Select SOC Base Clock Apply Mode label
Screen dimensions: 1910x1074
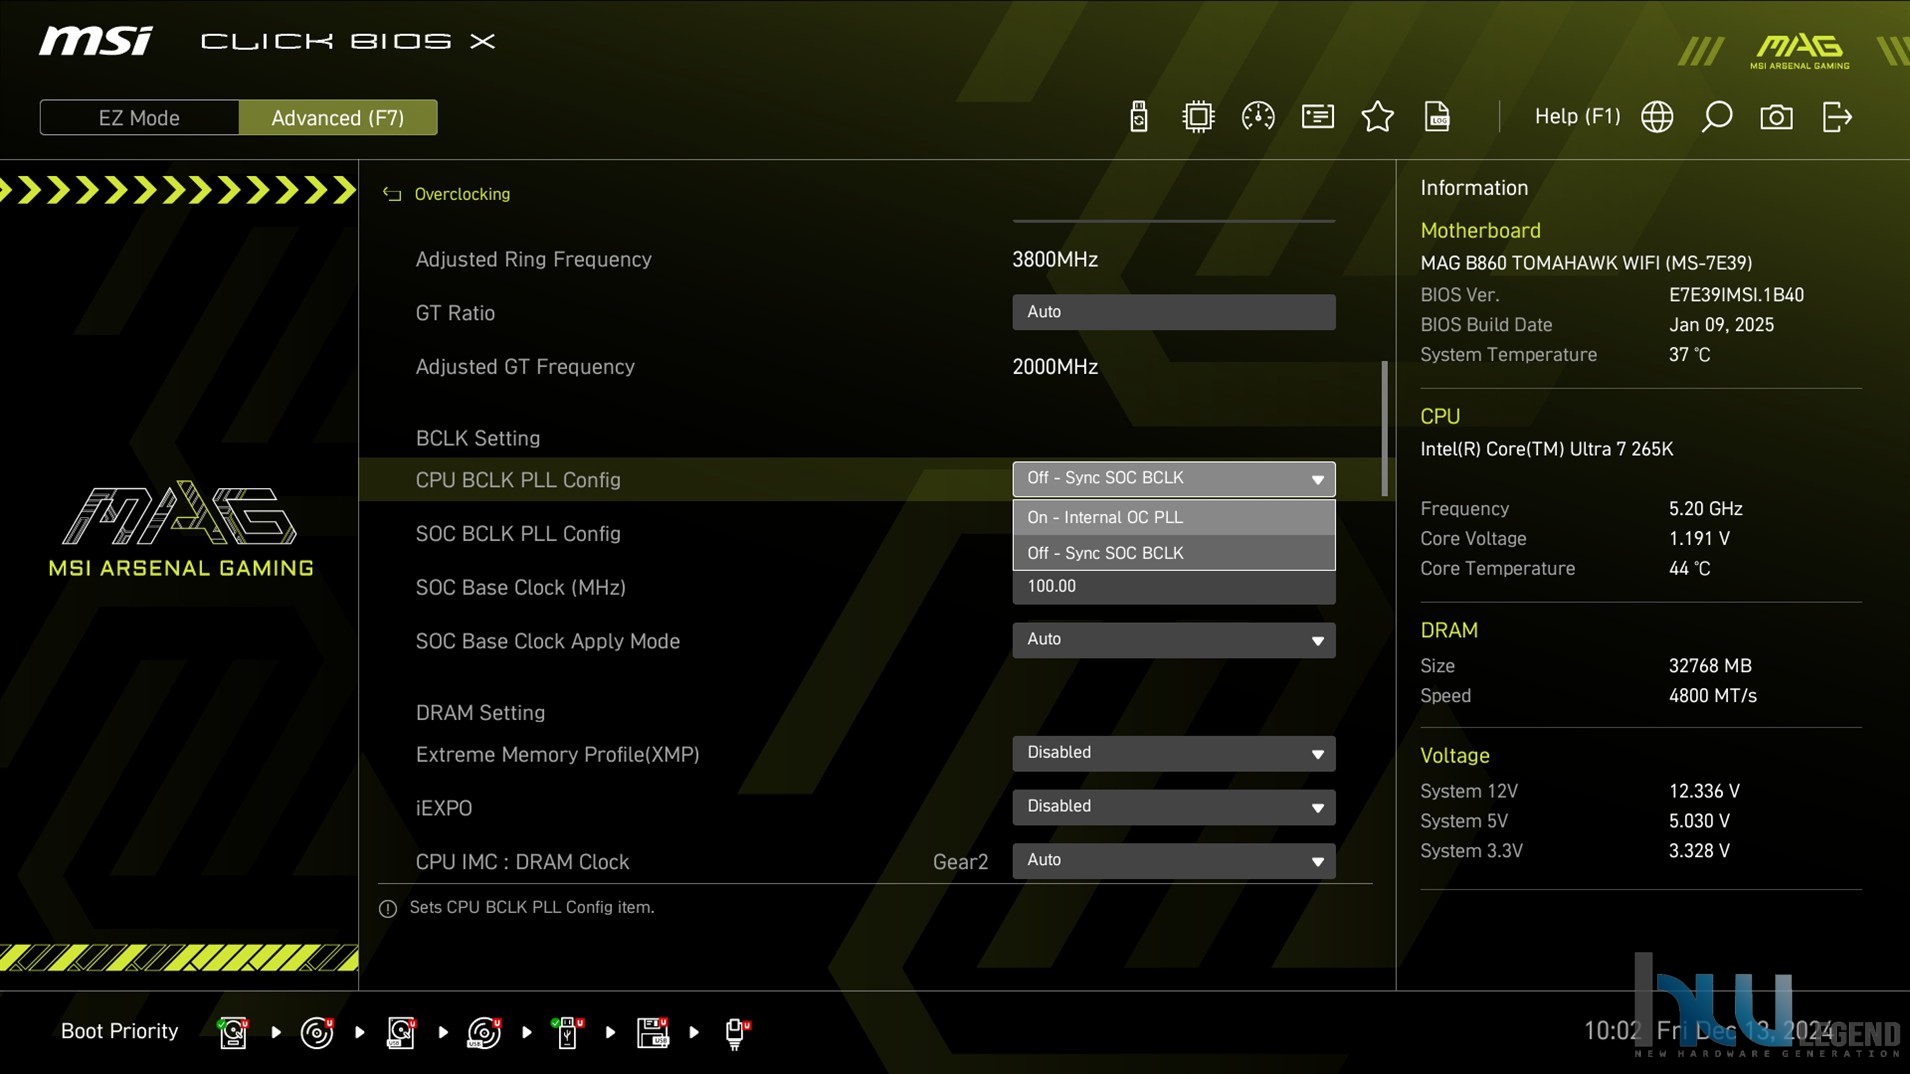(547, 641)
